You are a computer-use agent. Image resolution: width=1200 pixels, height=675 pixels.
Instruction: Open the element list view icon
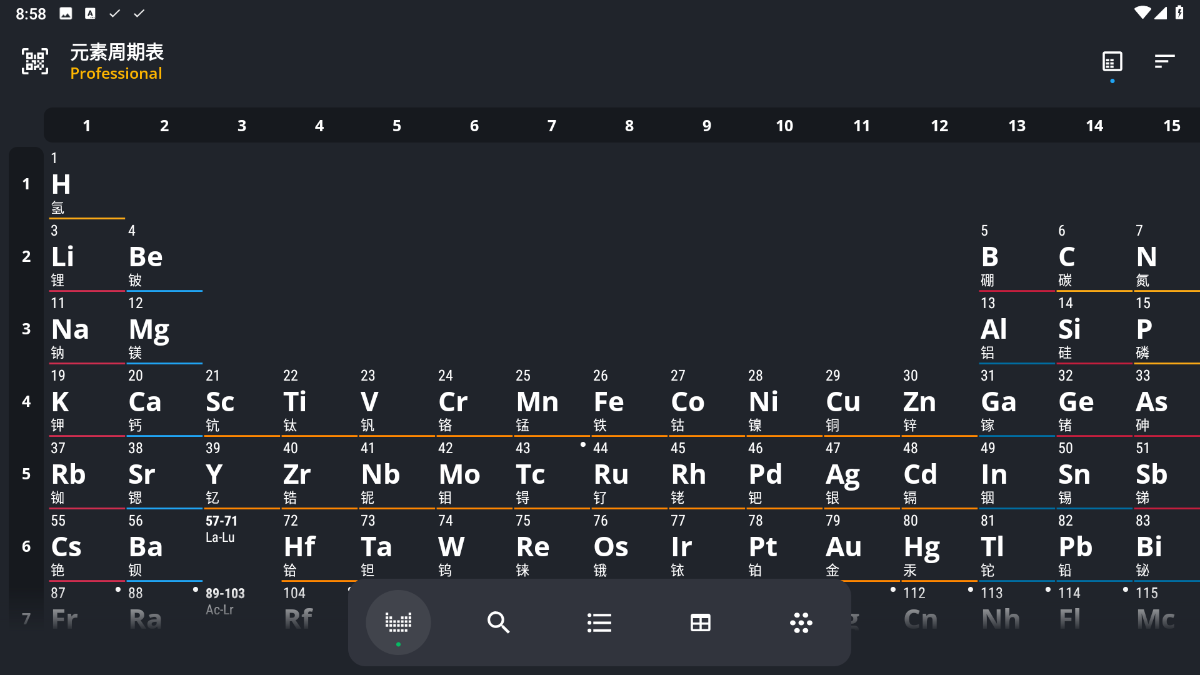click(599, 623)
